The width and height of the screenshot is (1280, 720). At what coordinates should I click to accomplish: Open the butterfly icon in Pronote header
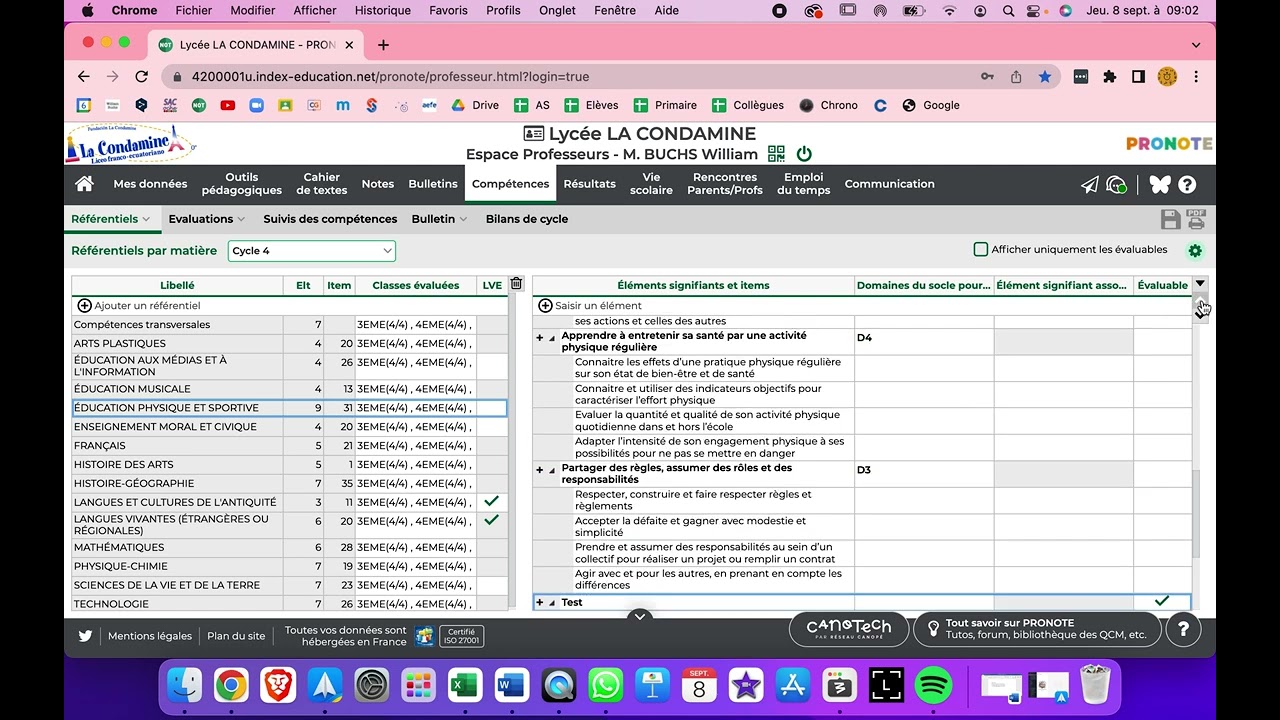pos(1159,184)
